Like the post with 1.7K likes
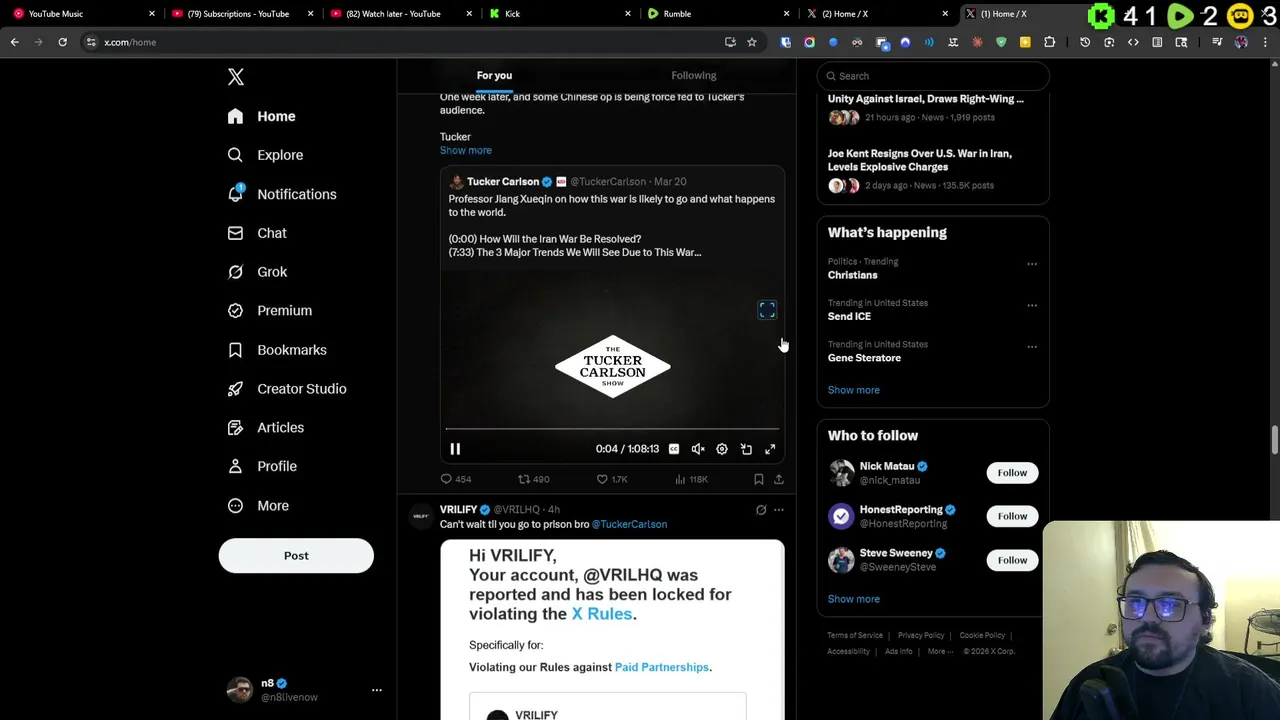 (611, 479)
